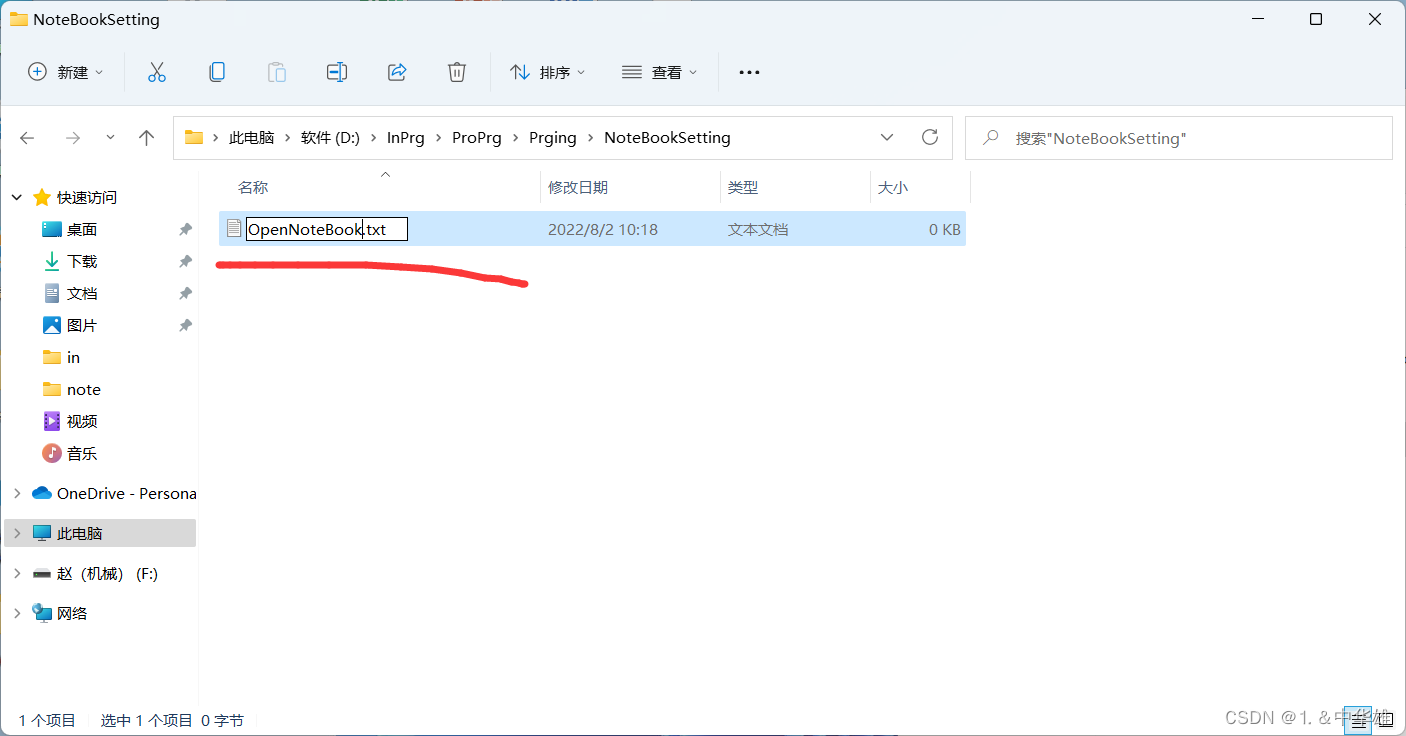The height and width of the screenshot is (736, 1406).
Task: Open the in folder in sidebar
Action: click(73, 357)
